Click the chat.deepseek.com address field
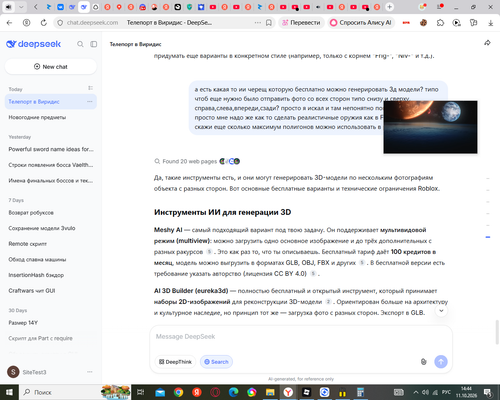Image resolution: width=500 pixels, height=400 pixels. point(92,23)
